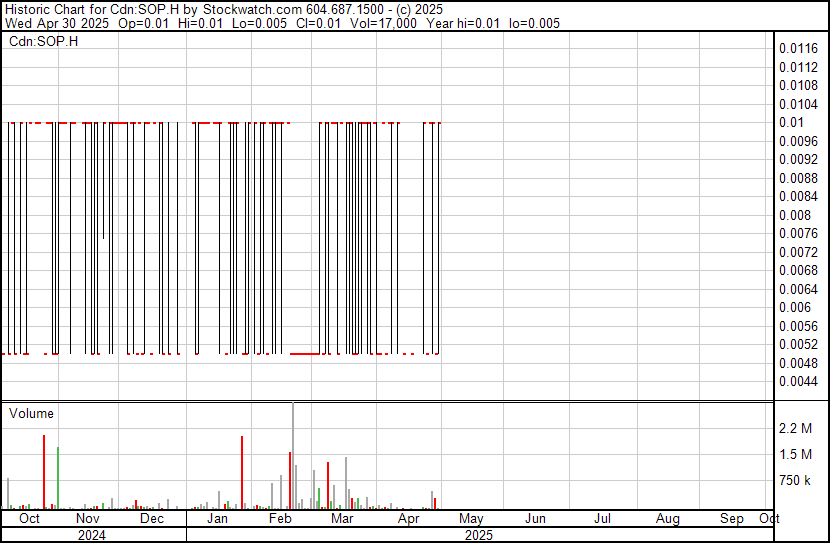Click the 'May' month label
Screen dimensions: 830x543
(x=471, y=518)
